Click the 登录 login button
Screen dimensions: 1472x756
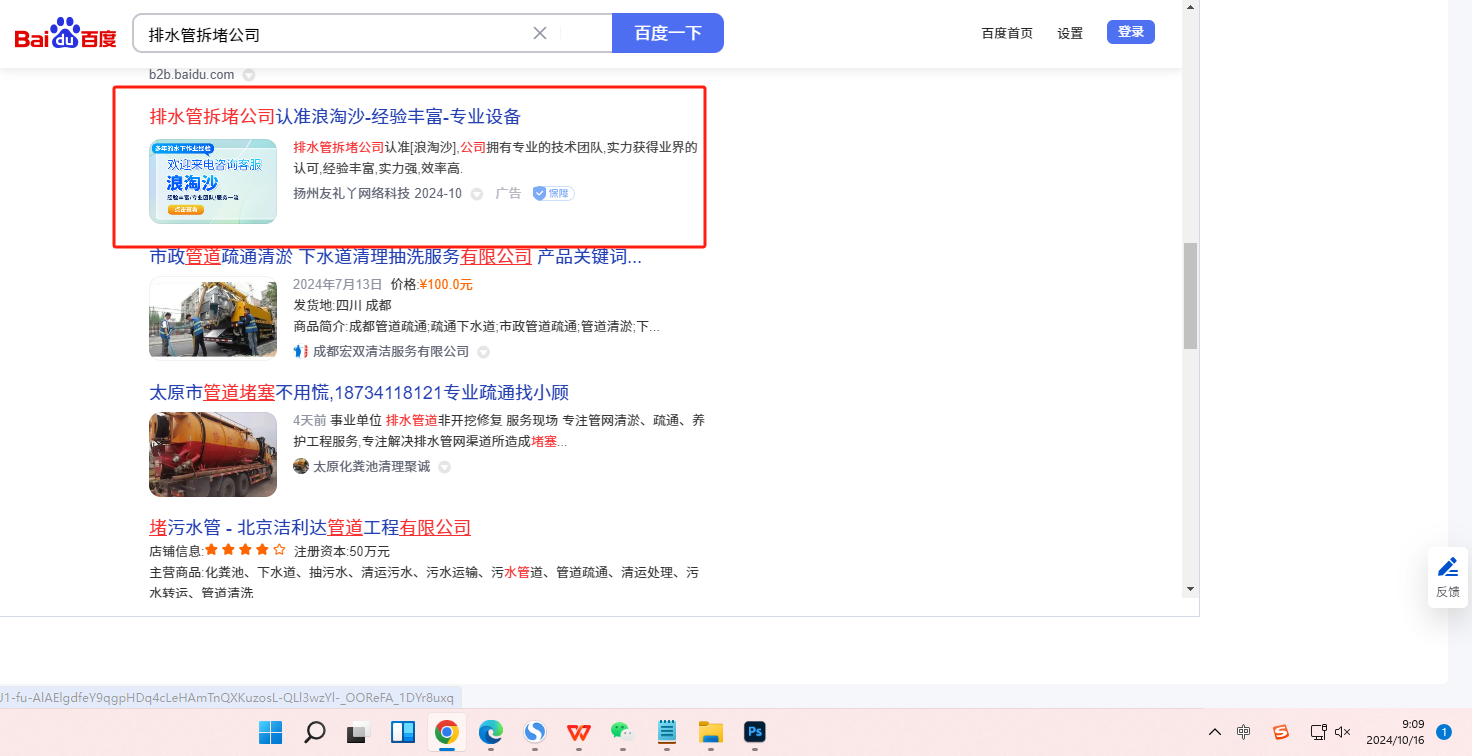(1130, 32)
